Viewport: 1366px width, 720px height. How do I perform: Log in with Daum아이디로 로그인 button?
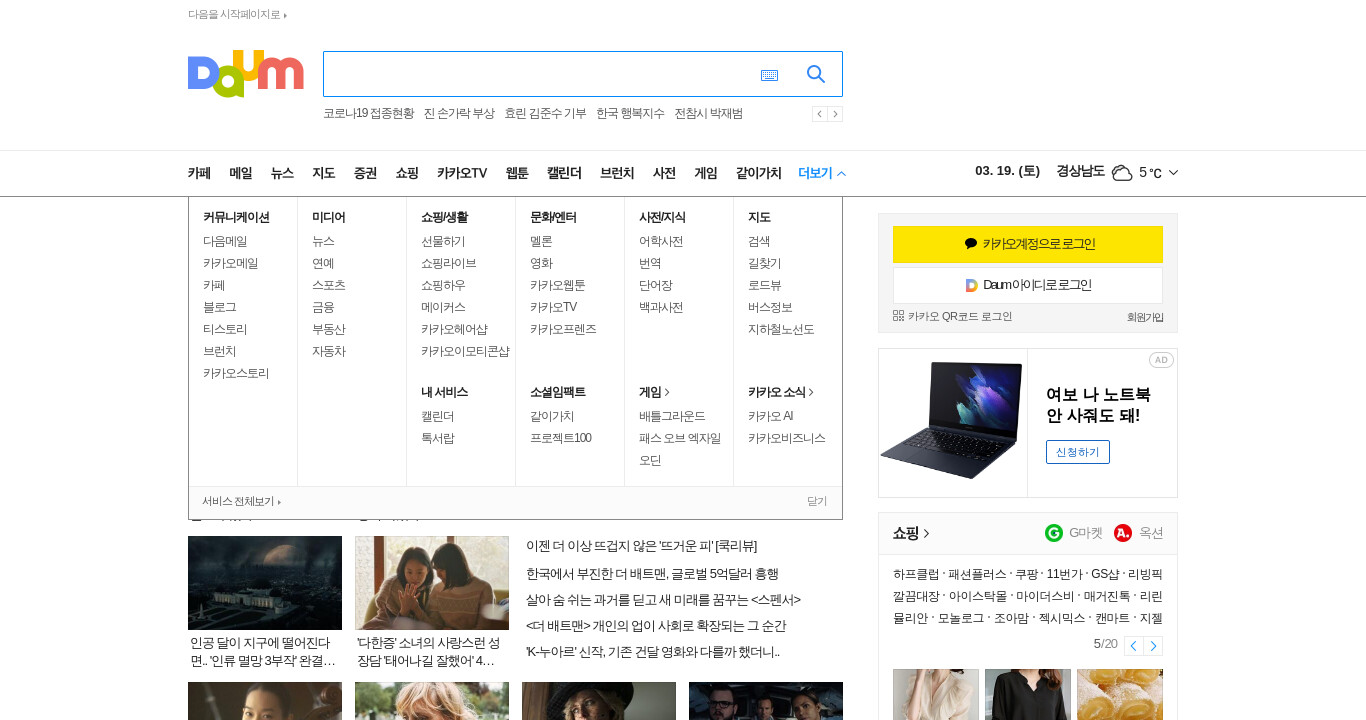(1028, 285)
